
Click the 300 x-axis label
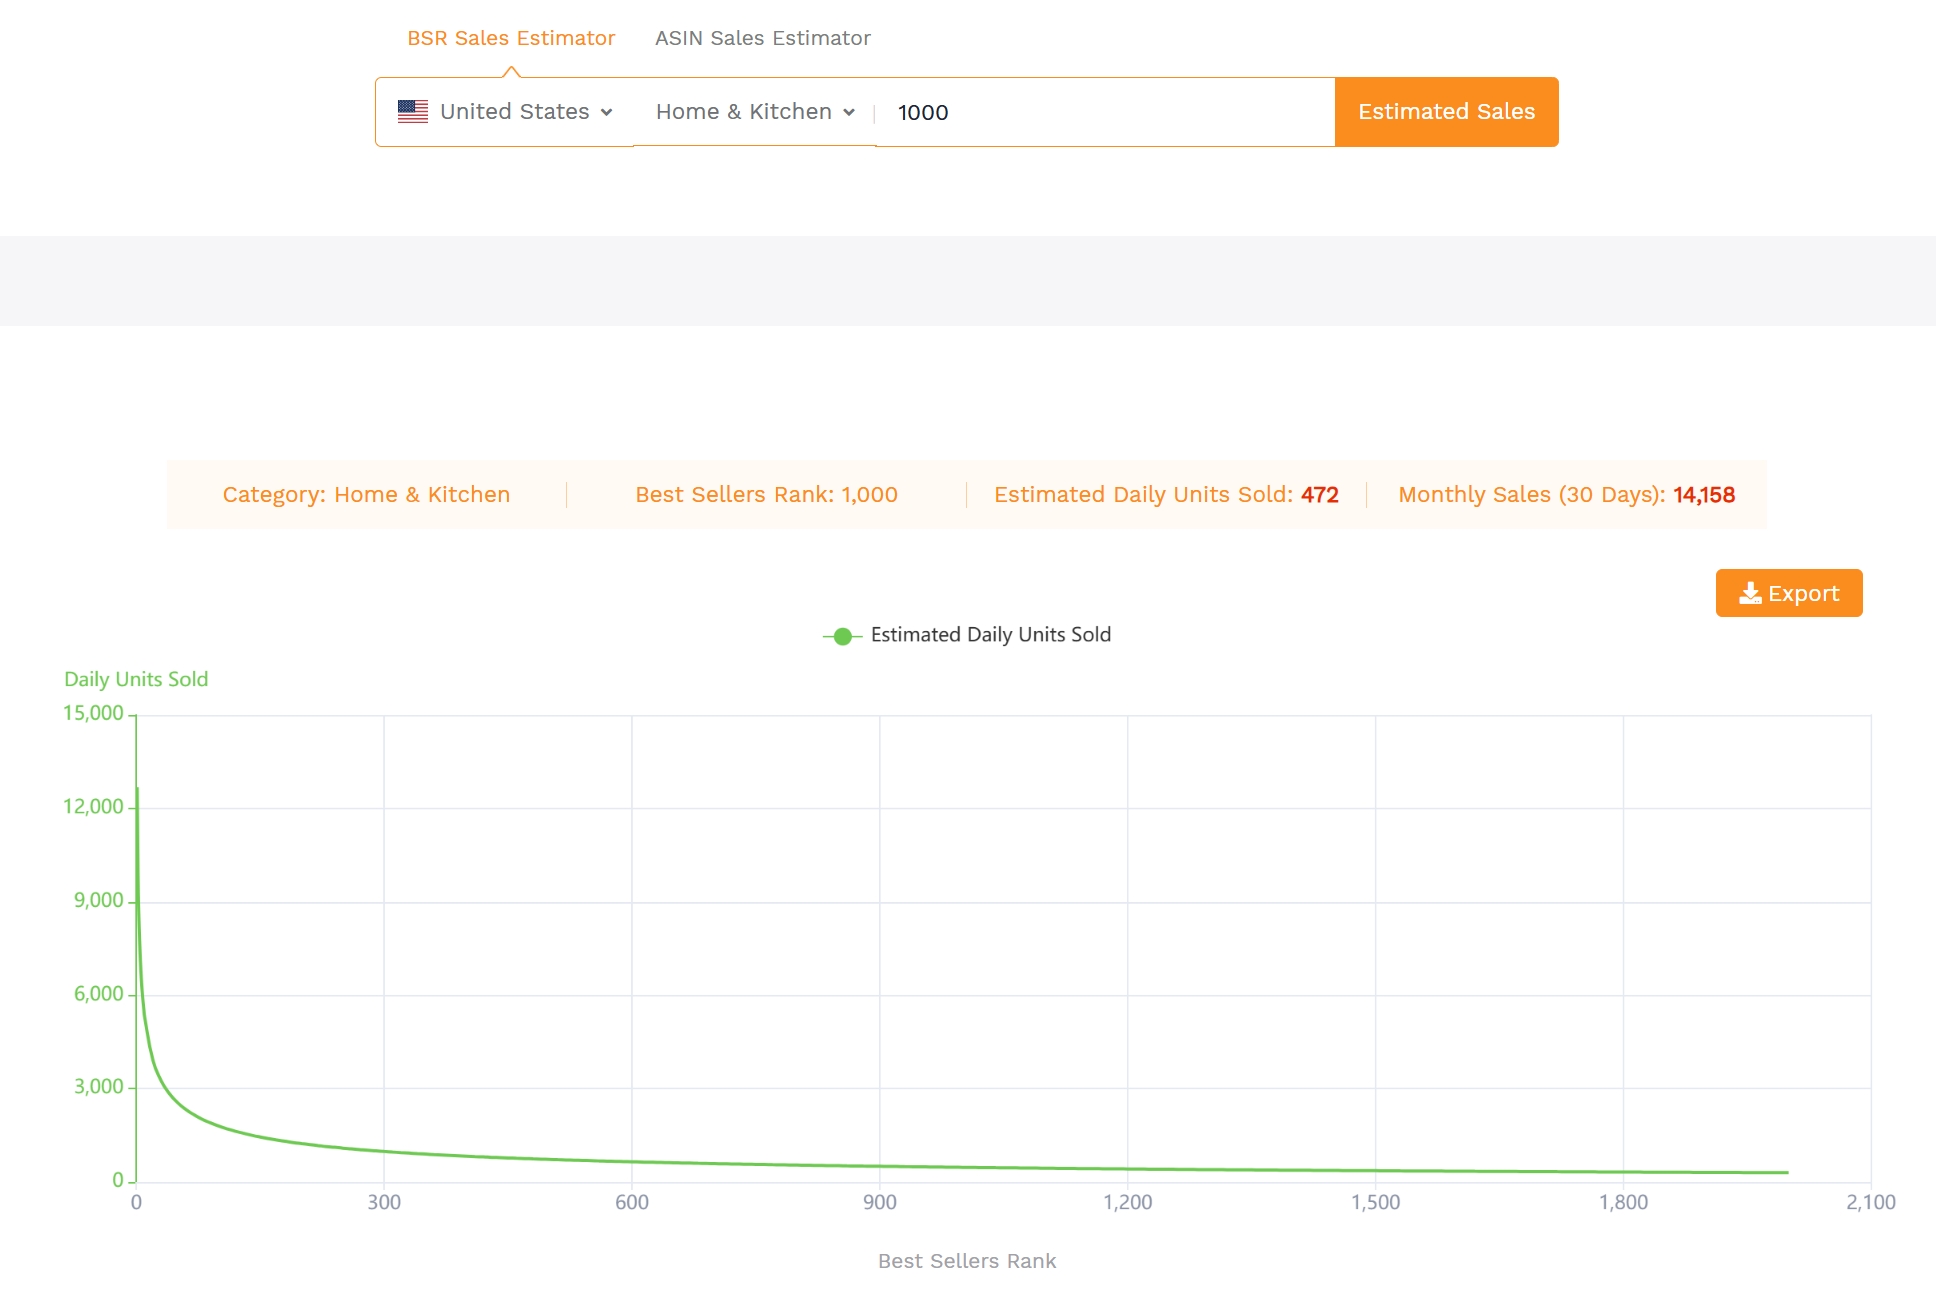point(384,1202)
